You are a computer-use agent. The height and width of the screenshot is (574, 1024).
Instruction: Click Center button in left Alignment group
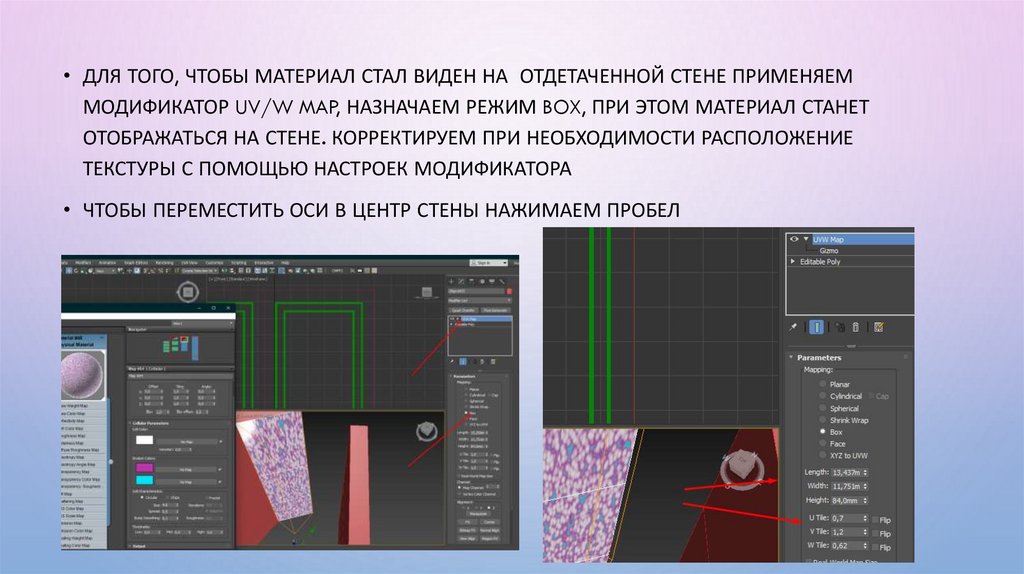[x=489, y=522]
